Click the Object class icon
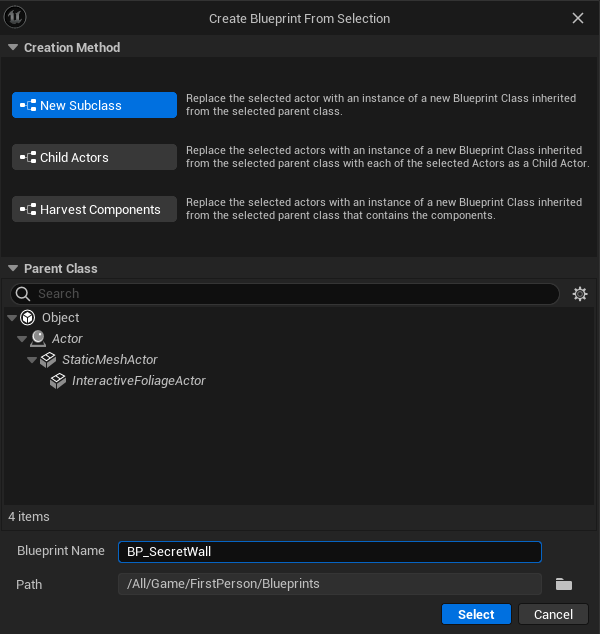The image size is (600, 634). click(28, 318)
